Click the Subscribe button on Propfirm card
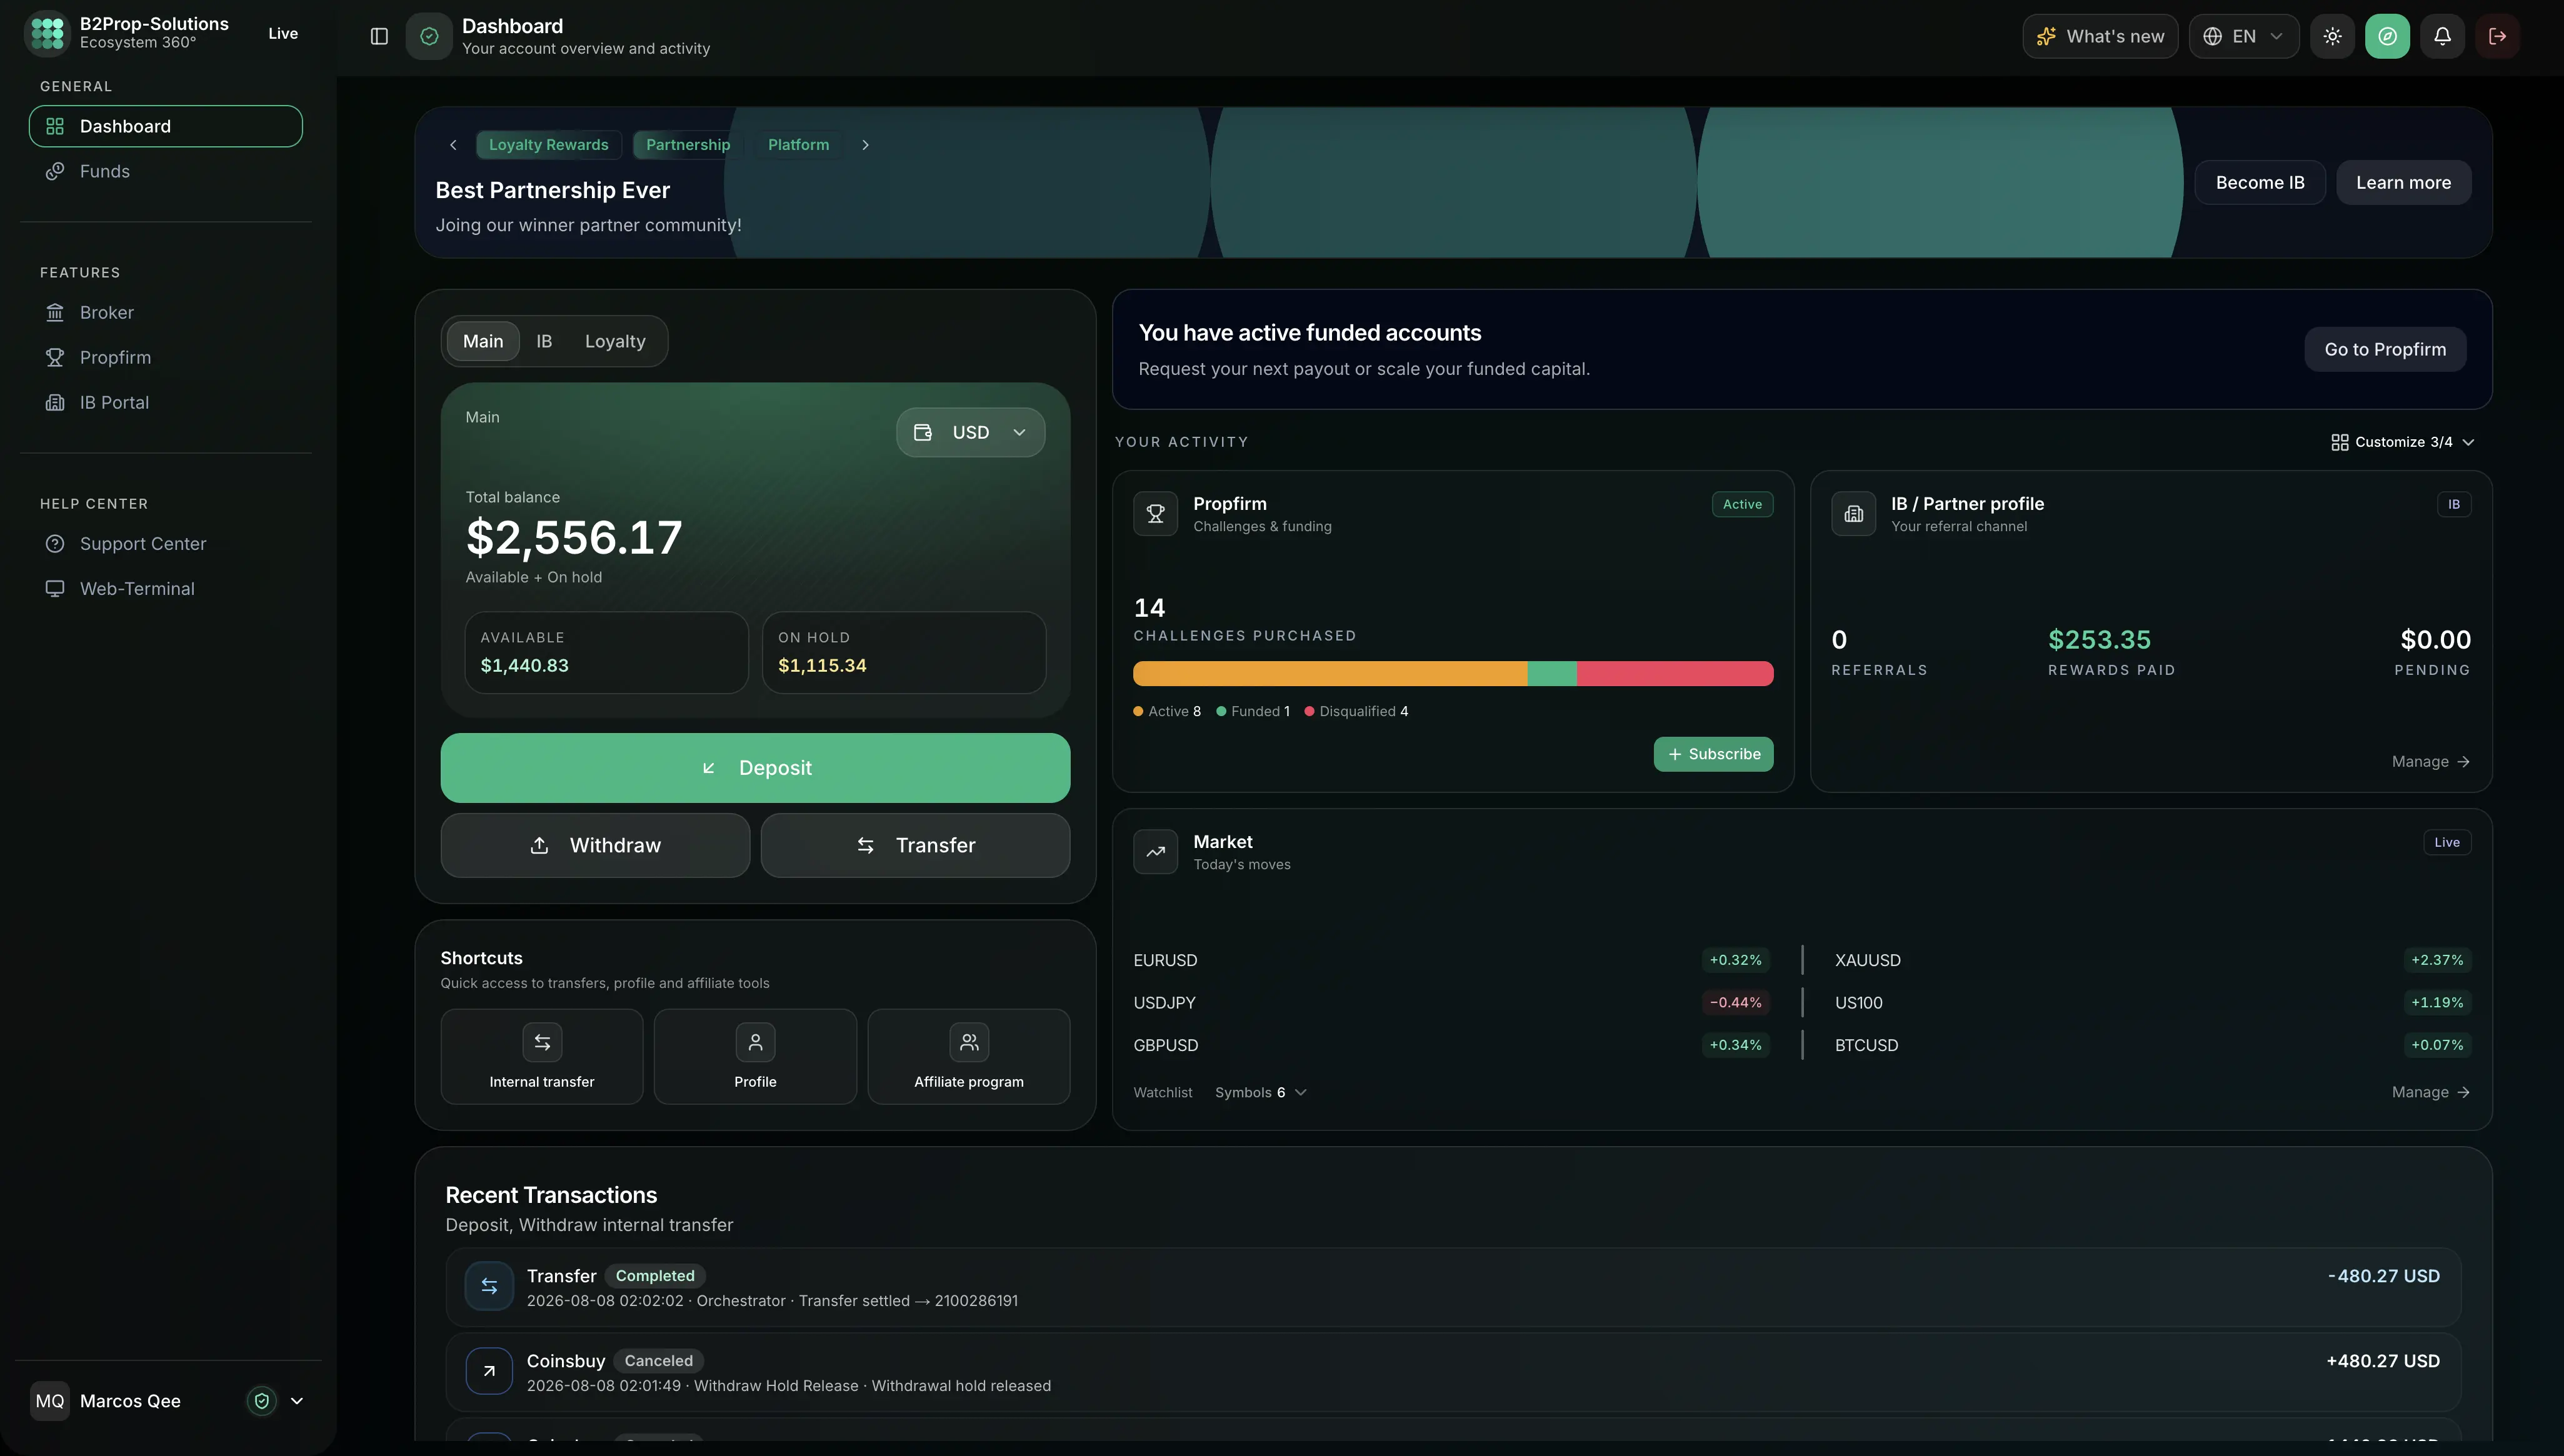This screenshot has height=1456, width=2564. [x=1713, y=754]
